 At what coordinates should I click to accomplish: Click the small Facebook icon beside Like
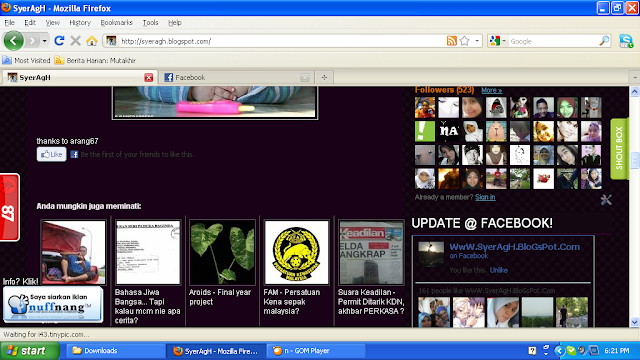click(x=74, y=154)
